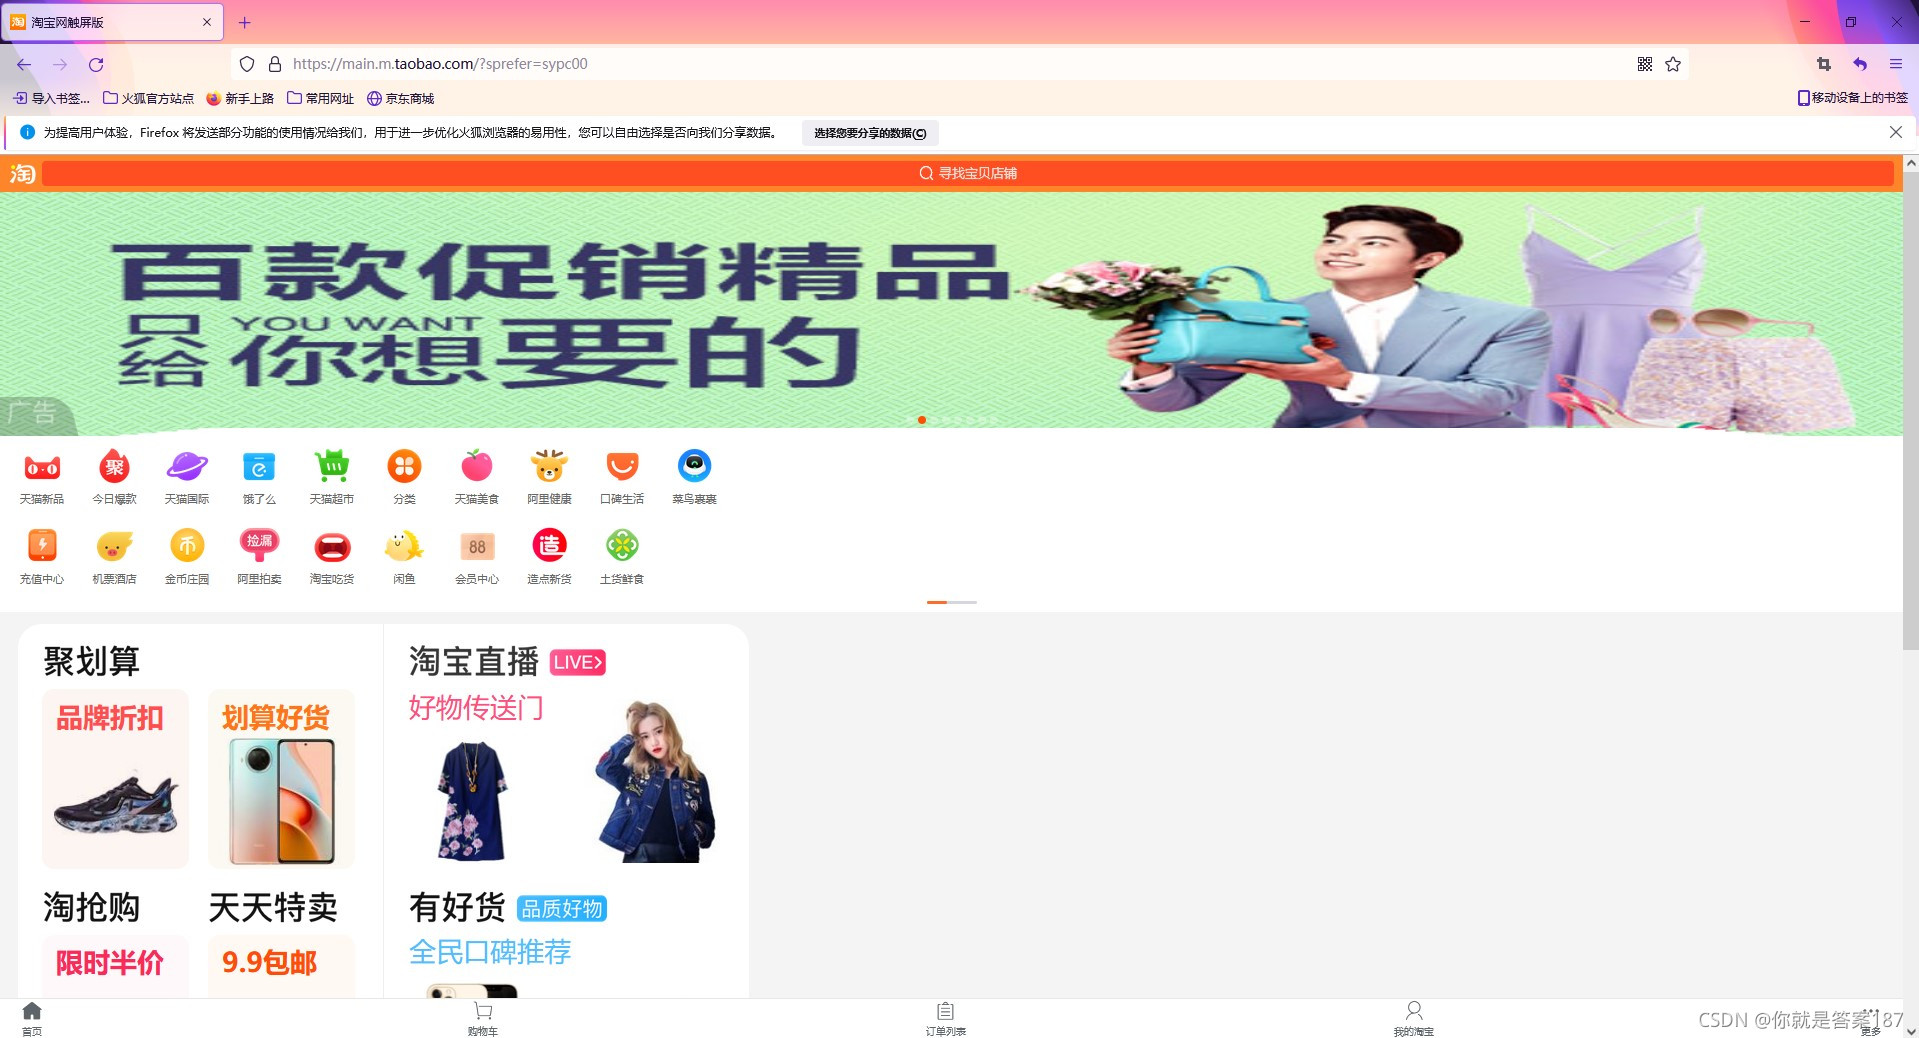1919x1038 pixels.
Task: Open 聚划算 section heading
Action: 91,661
